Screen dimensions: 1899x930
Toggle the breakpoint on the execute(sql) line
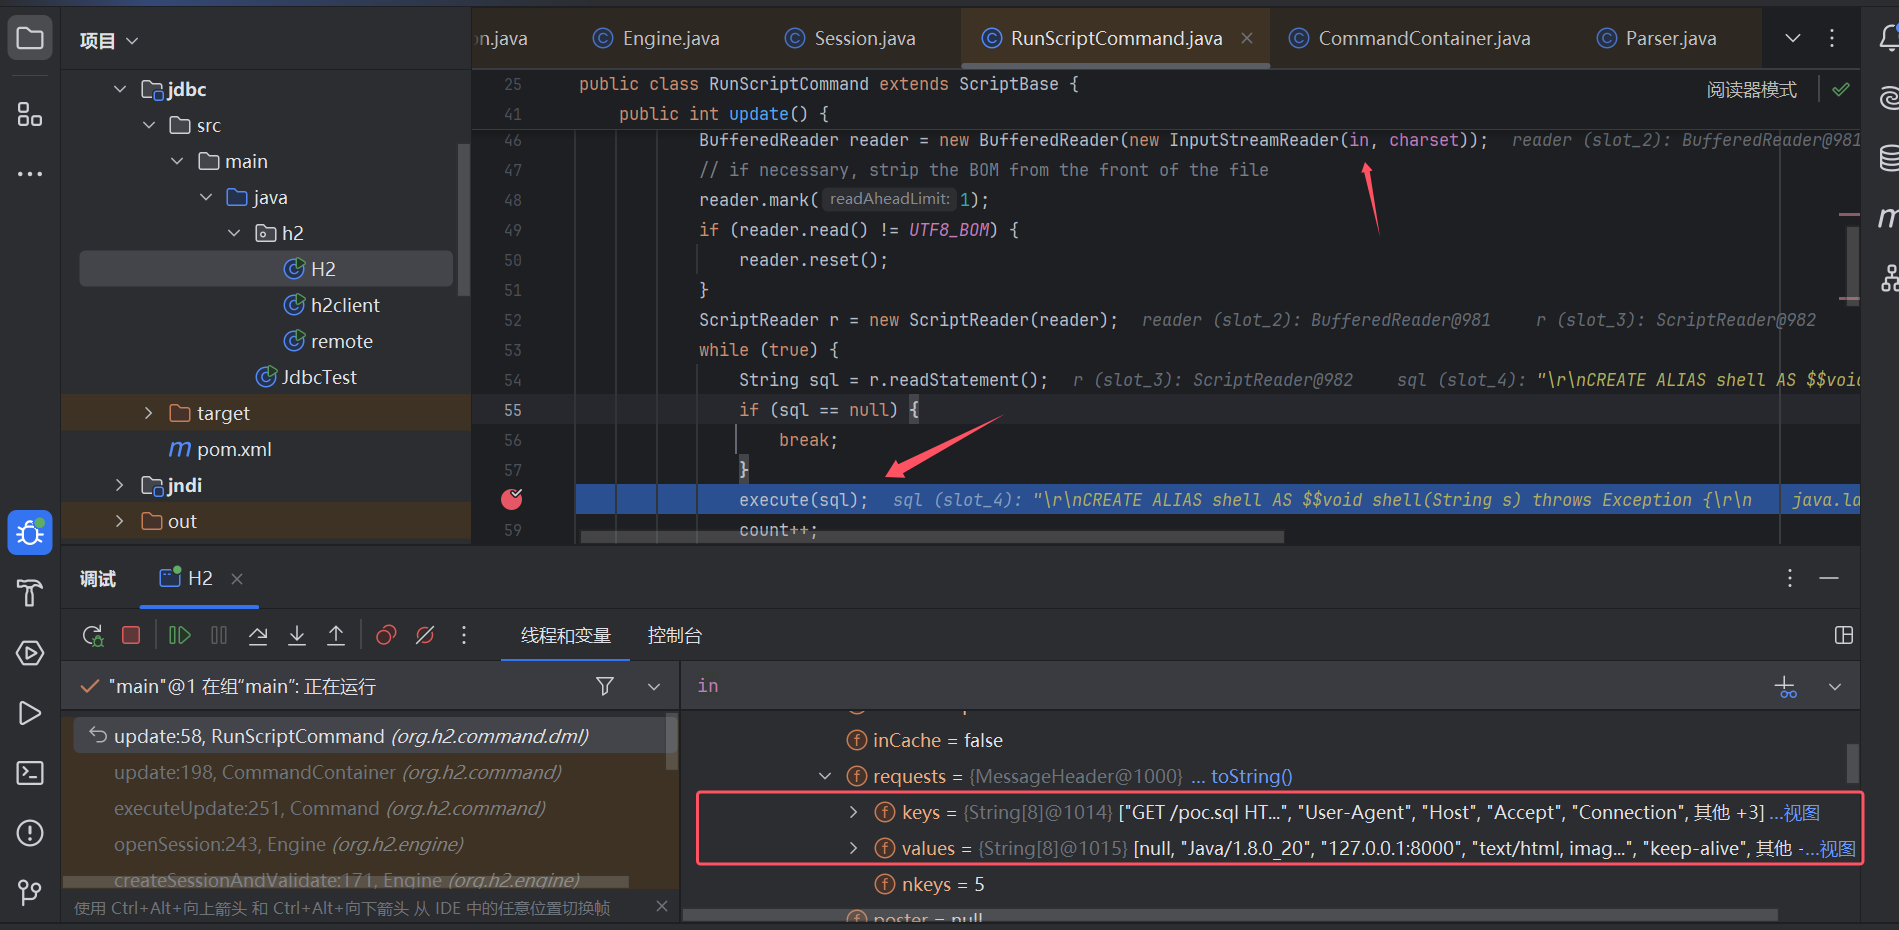click(512, 499)
